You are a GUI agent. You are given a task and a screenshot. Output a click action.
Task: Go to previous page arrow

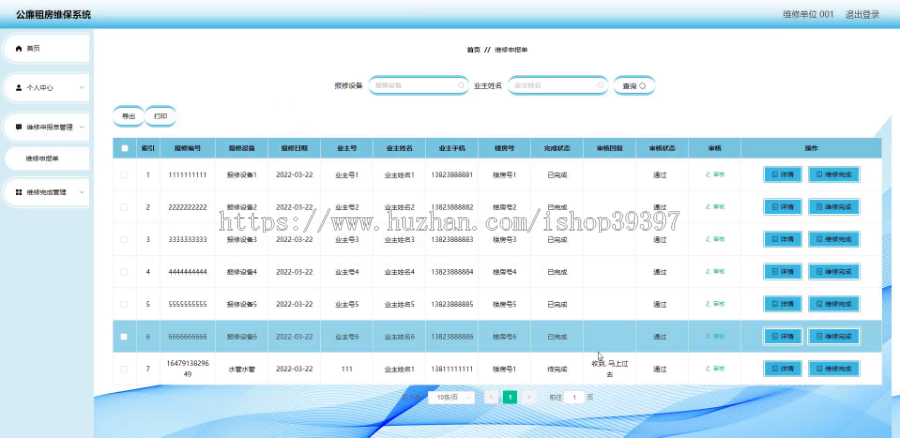coord(491,397)
